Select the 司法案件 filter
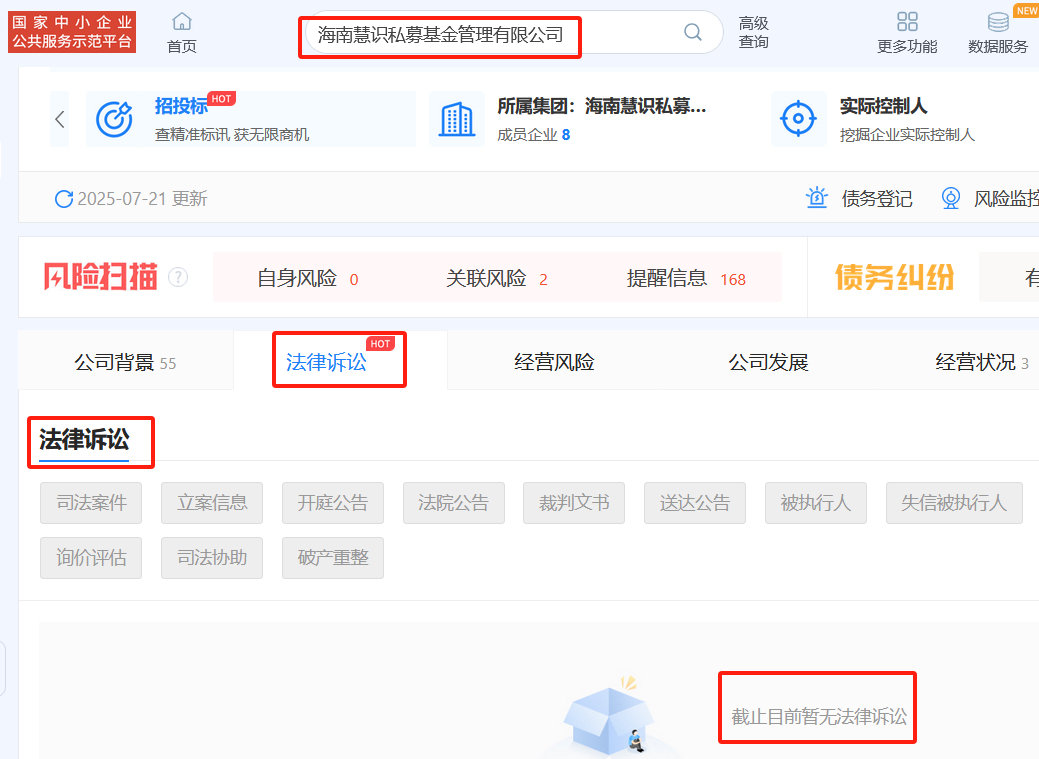Viewport: 1039px width, 759px height. click(x=91, y=503)
